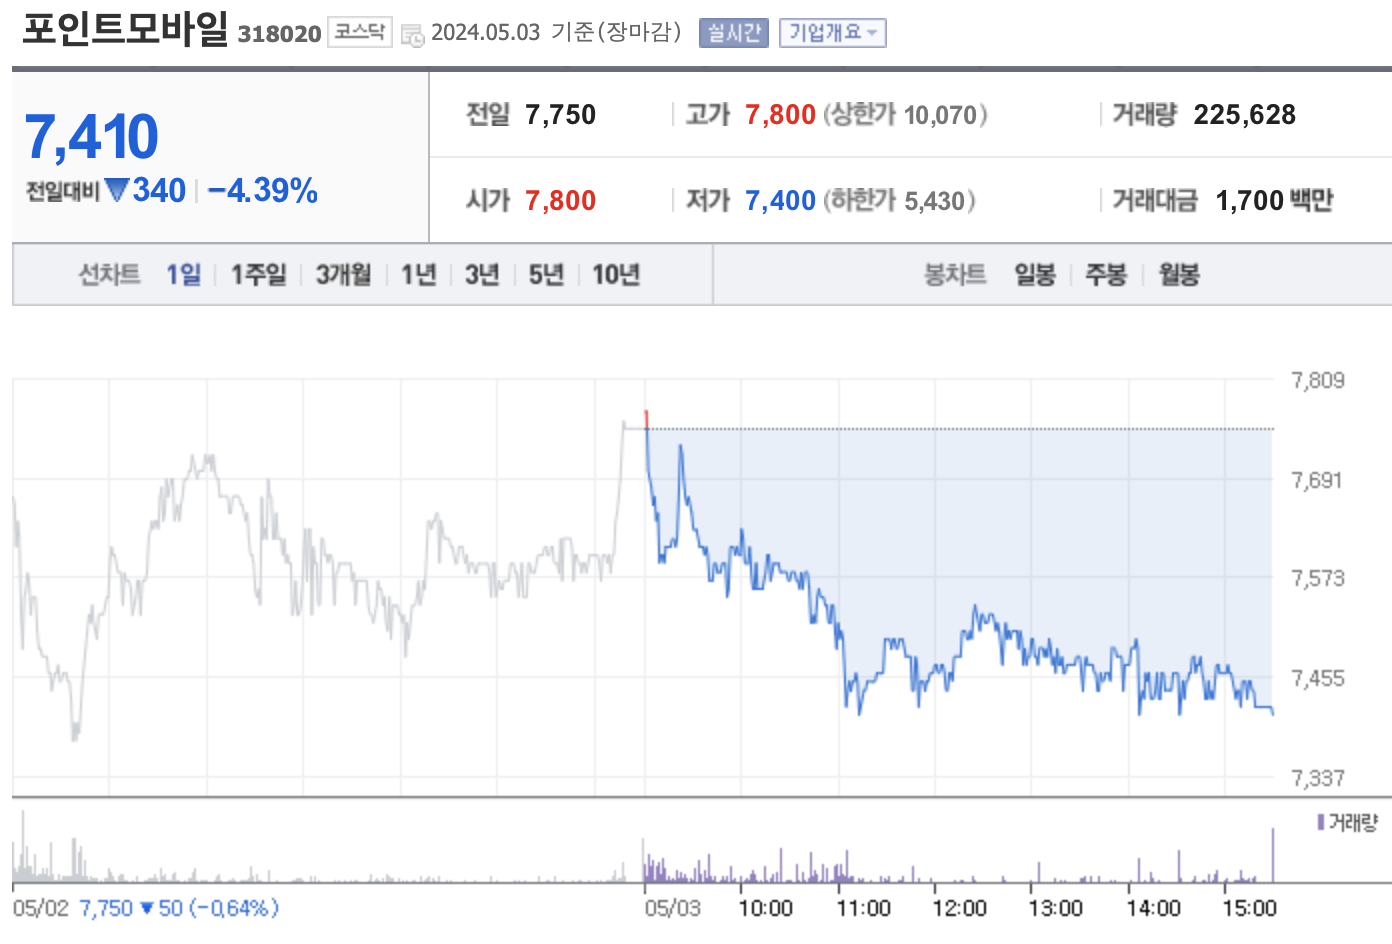Click the 거래대금 value 1,700 백만
Screen dimensions: 1392x944
coord(1275,201)
